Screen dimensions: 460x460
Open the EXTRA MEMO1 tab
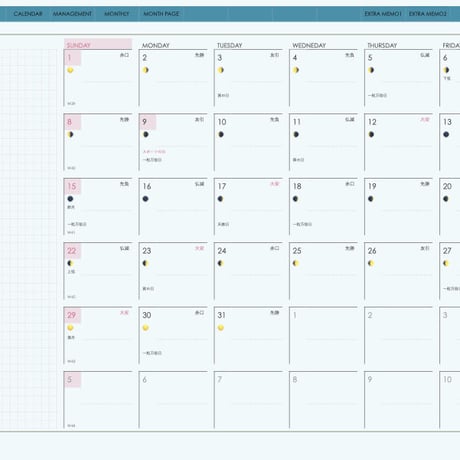[x=383, y=14]
